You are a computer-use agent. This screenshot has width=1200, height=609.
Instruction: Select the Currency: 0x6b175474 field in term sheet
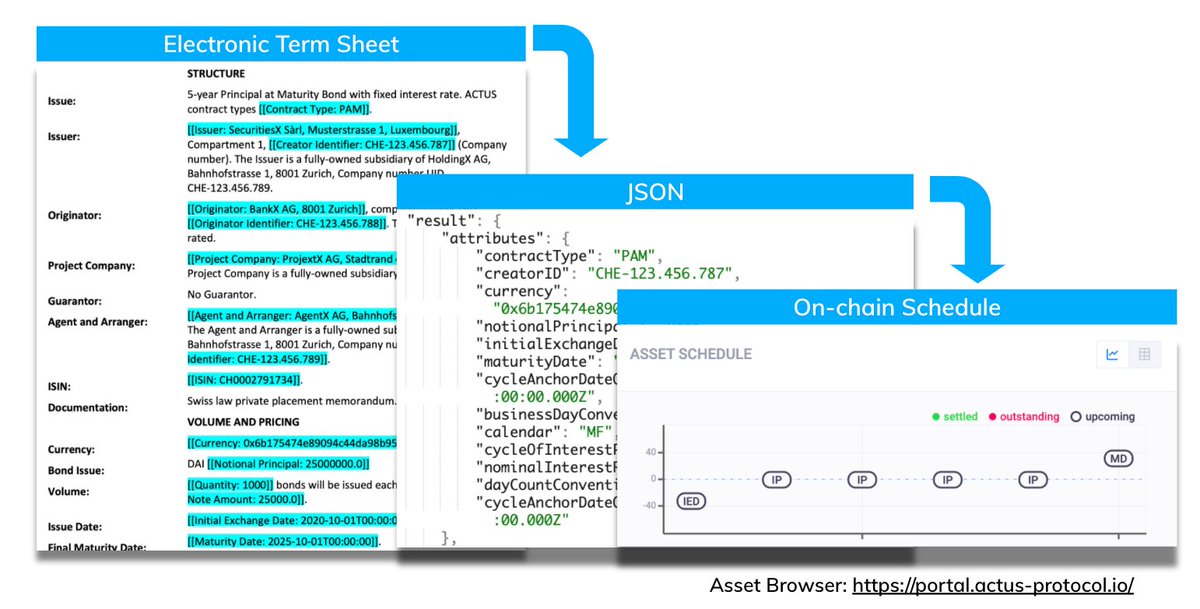[x=292, y=443]
